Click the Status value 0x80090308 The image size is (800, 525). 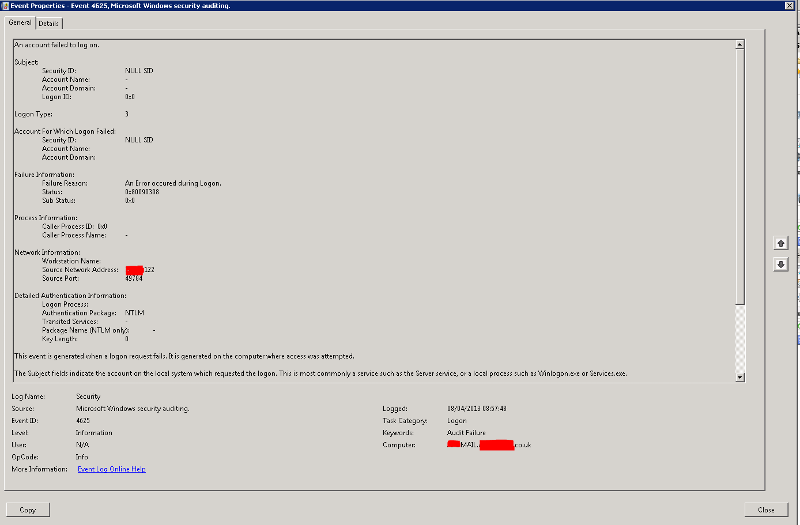[142, 192]
